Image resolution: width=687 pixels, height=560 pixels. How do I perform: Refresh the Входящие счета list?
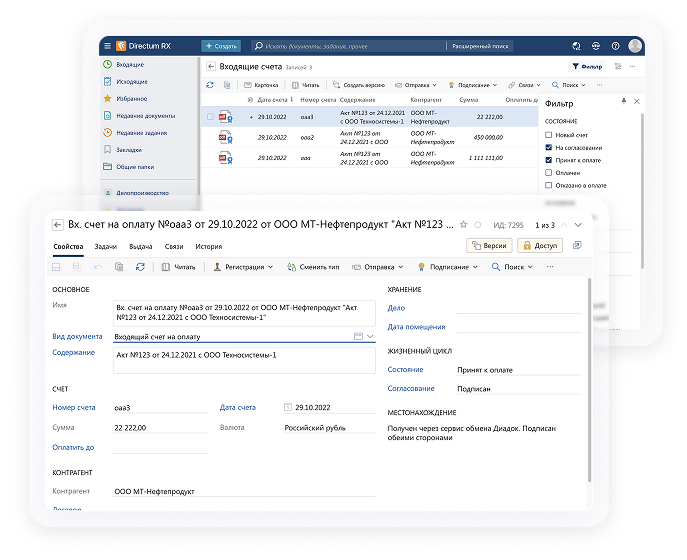pyautogui.click(x=210, y=85)
